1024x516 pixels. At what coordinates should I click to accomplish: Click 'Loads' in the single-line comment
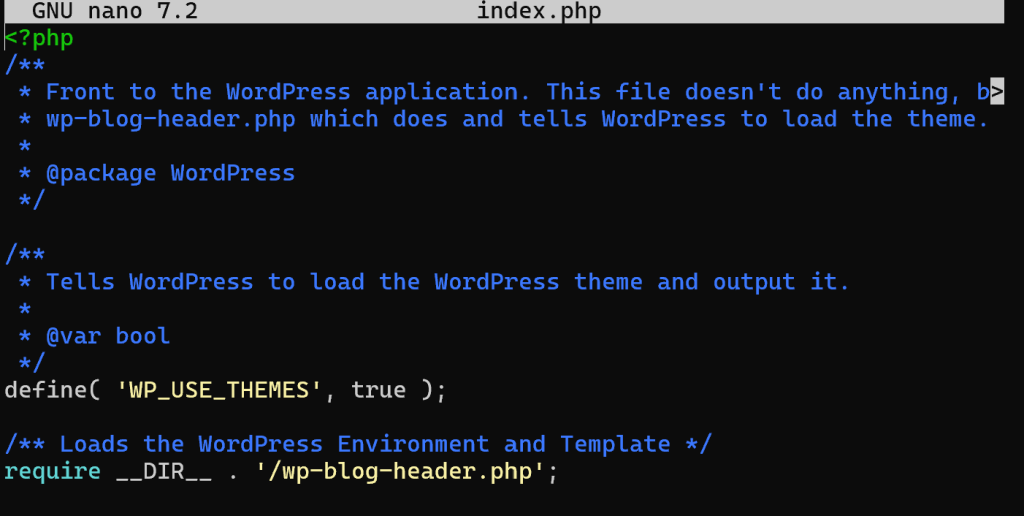coord(94,444)
